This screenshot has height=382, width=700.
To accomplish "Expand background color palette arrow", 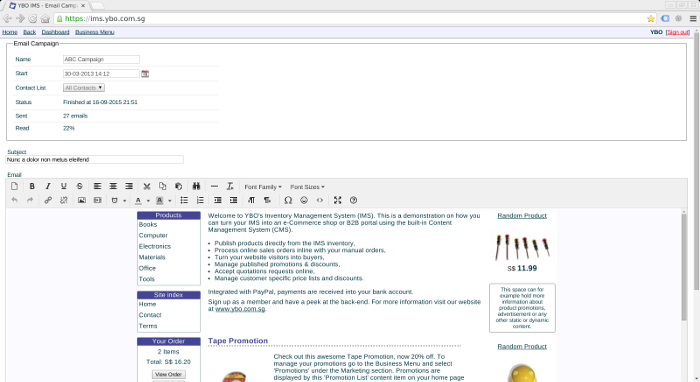I will [x=170, y=200].
